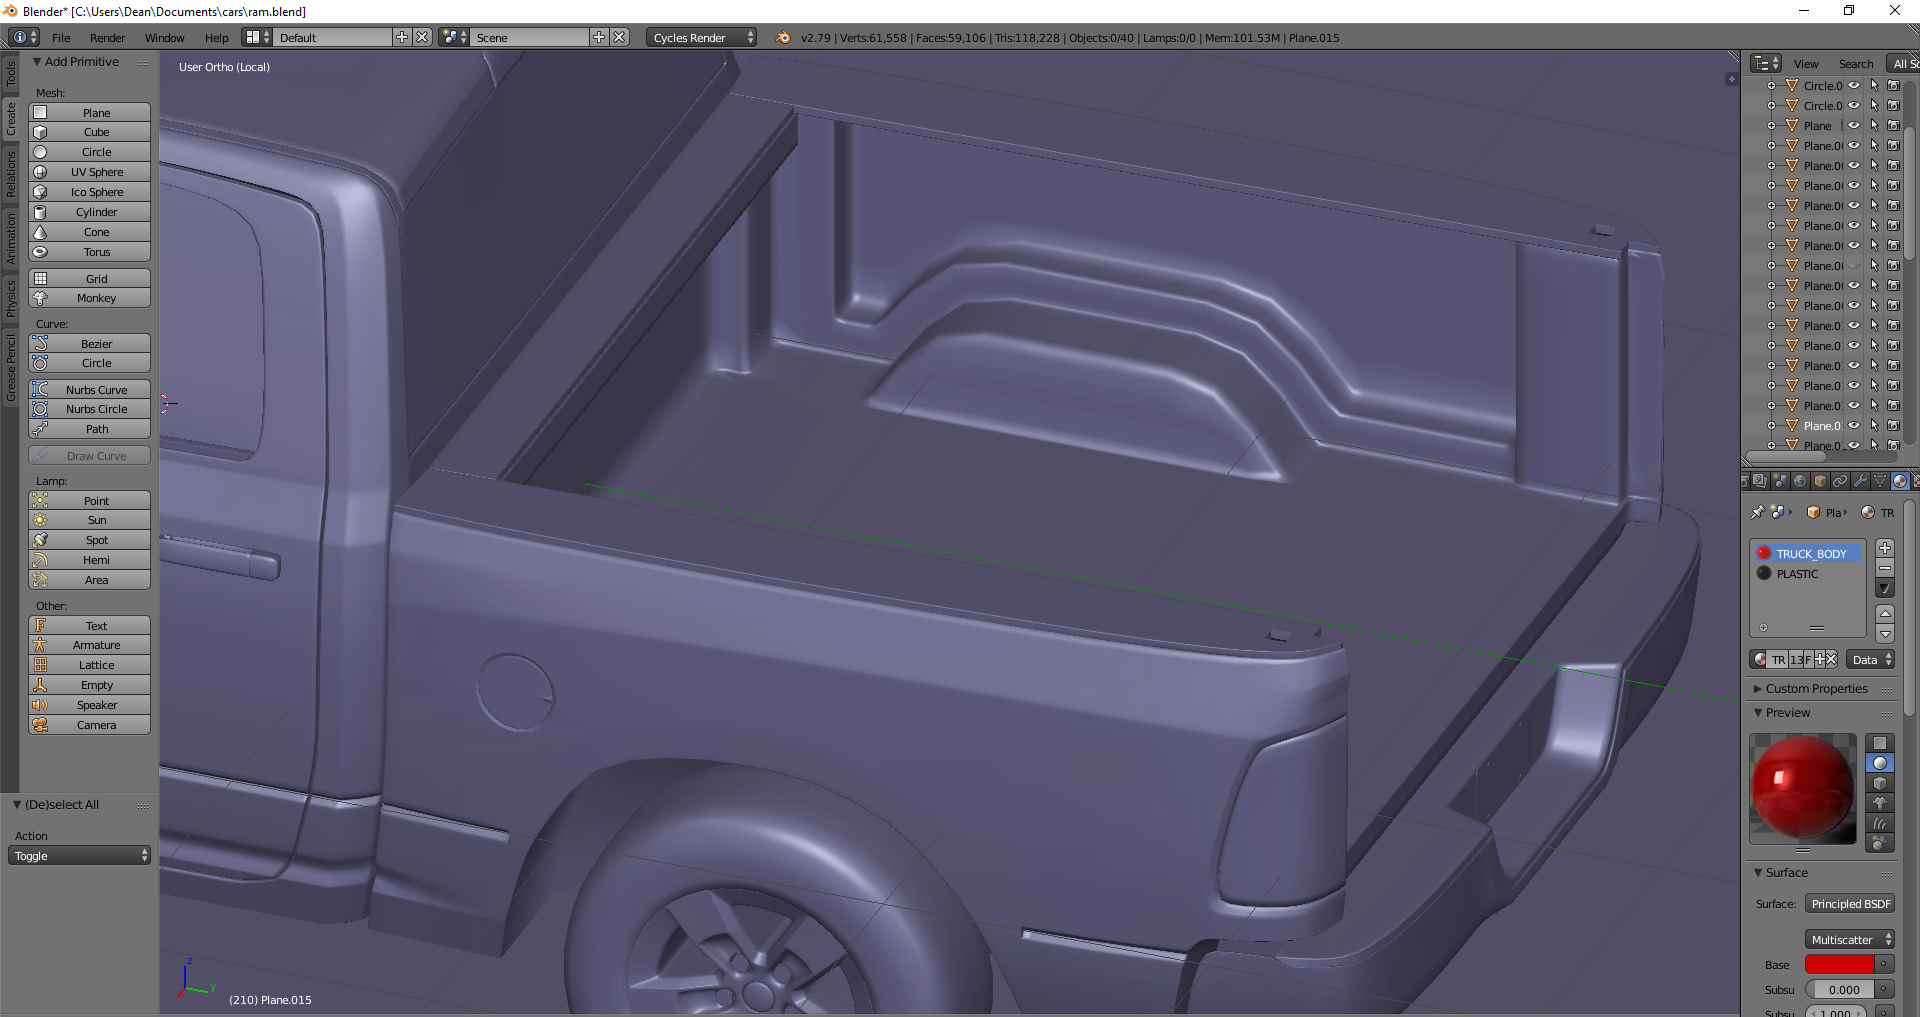Toggle eye of first Circle.0 row
The width and height of the screenshot is (1920, 1017).
tap(1854, 85)
